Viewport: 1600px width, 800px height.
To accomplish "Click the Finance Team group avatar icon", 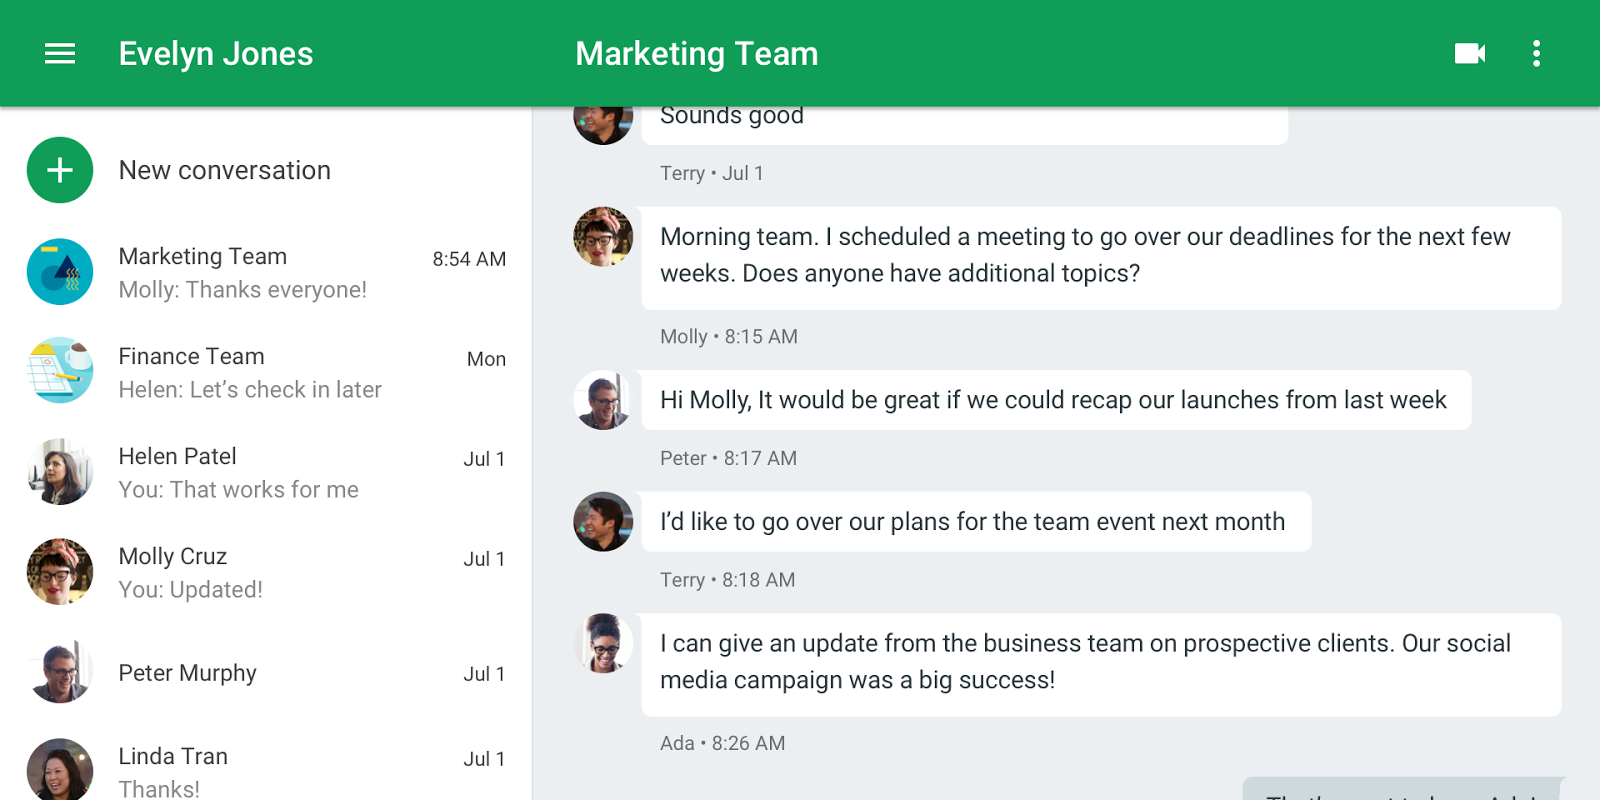I will tap(60, 370).
